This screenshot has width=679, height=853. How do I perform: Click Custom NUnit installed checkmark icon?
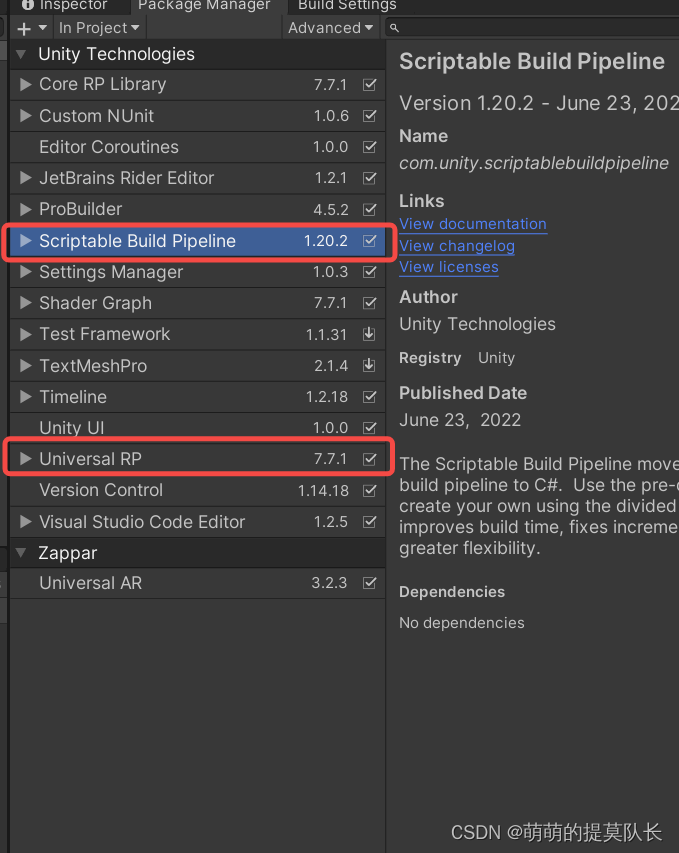point(369,115)
